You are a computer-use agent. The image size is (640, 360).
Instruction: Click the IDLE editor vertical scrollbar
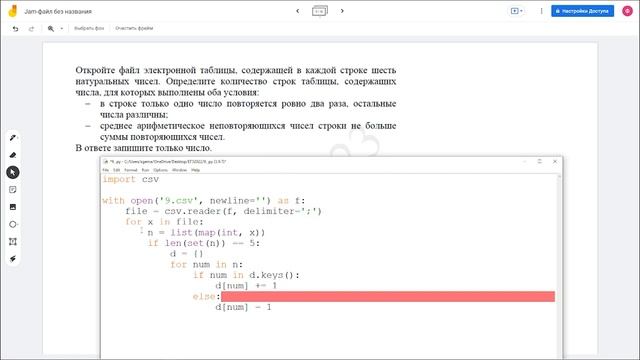559,266
